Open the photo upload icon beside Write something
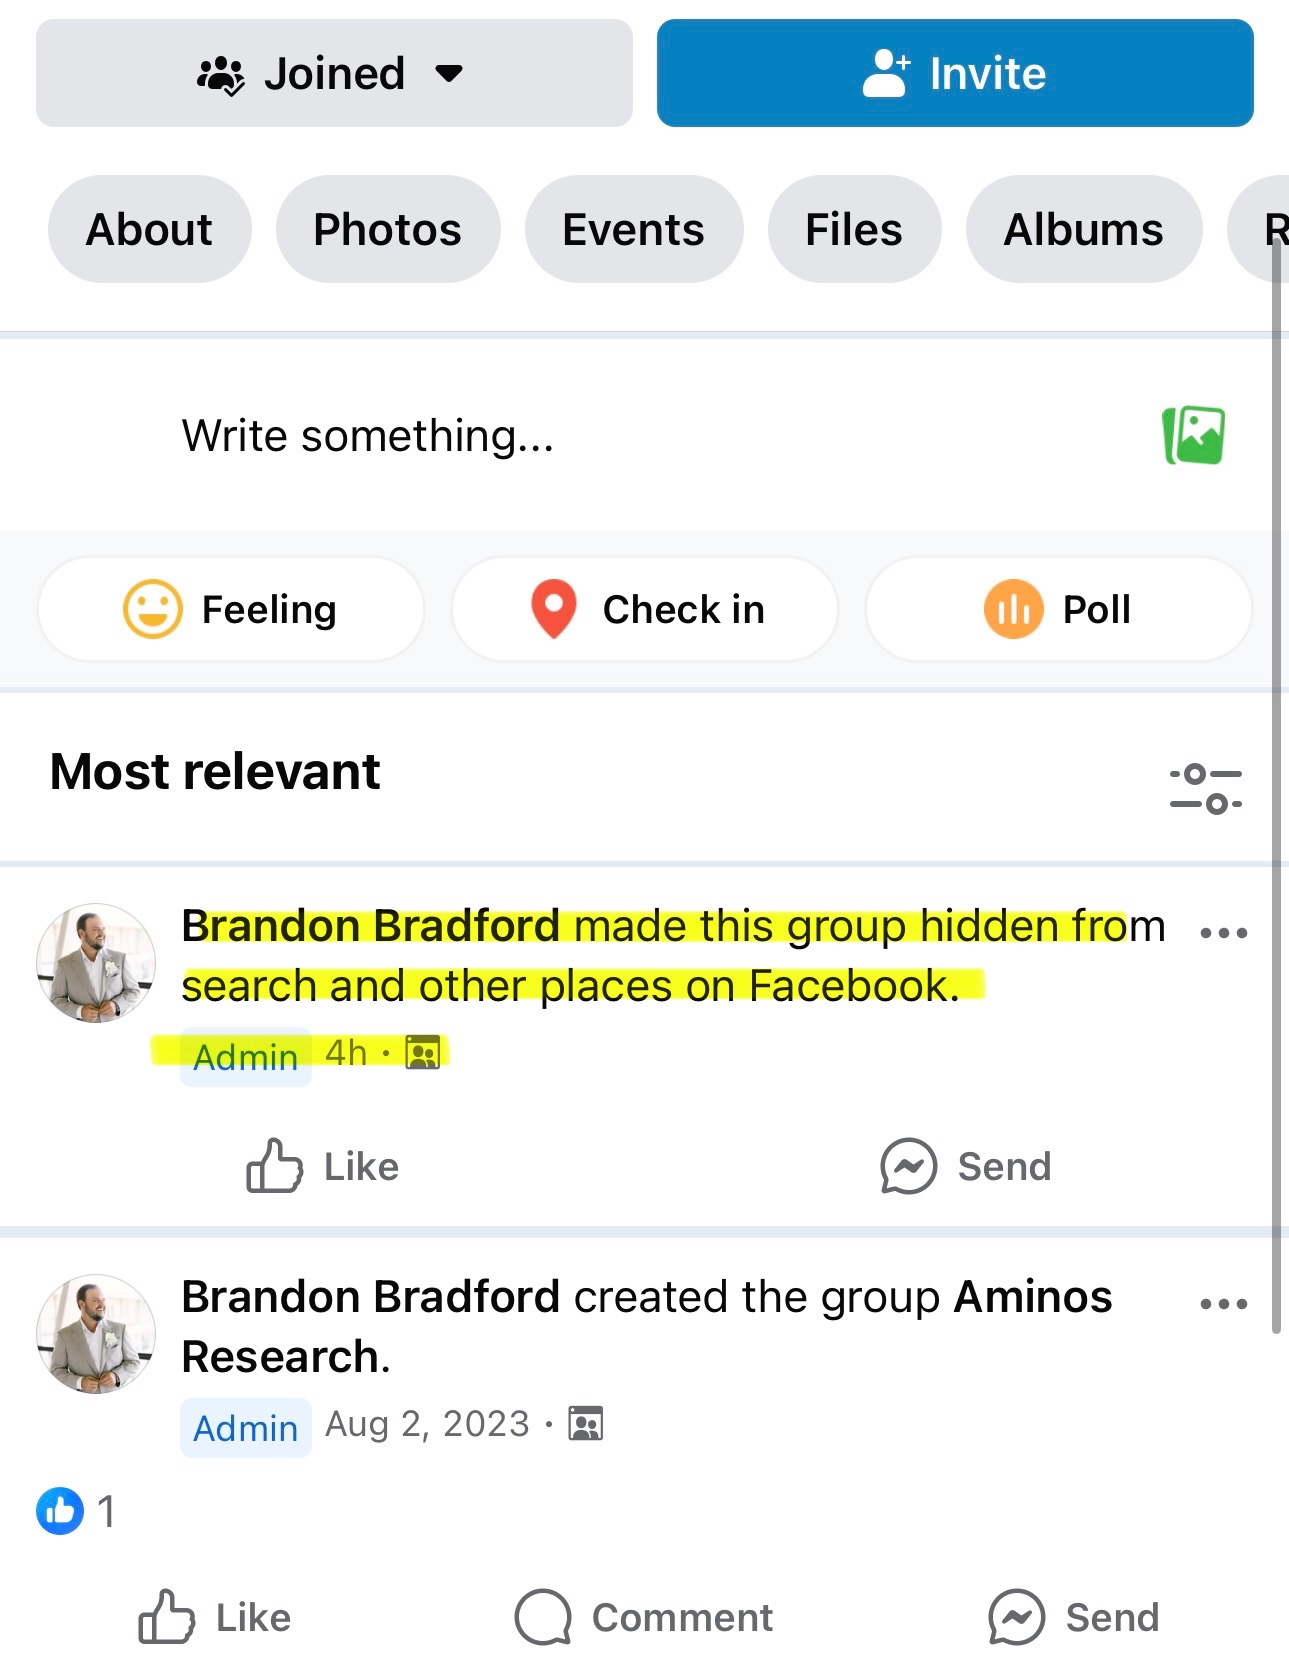Image resolution: width=1289 pixels, height=1667 pixels. pos(1194,435)
